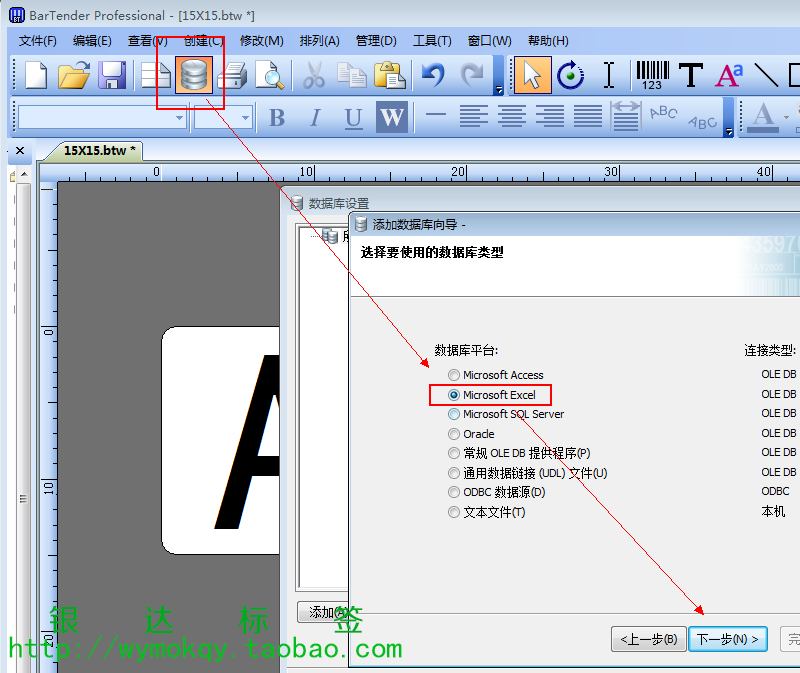
Task: Click the New document icon
Action: pyautogui.click(x=36, y=76)
